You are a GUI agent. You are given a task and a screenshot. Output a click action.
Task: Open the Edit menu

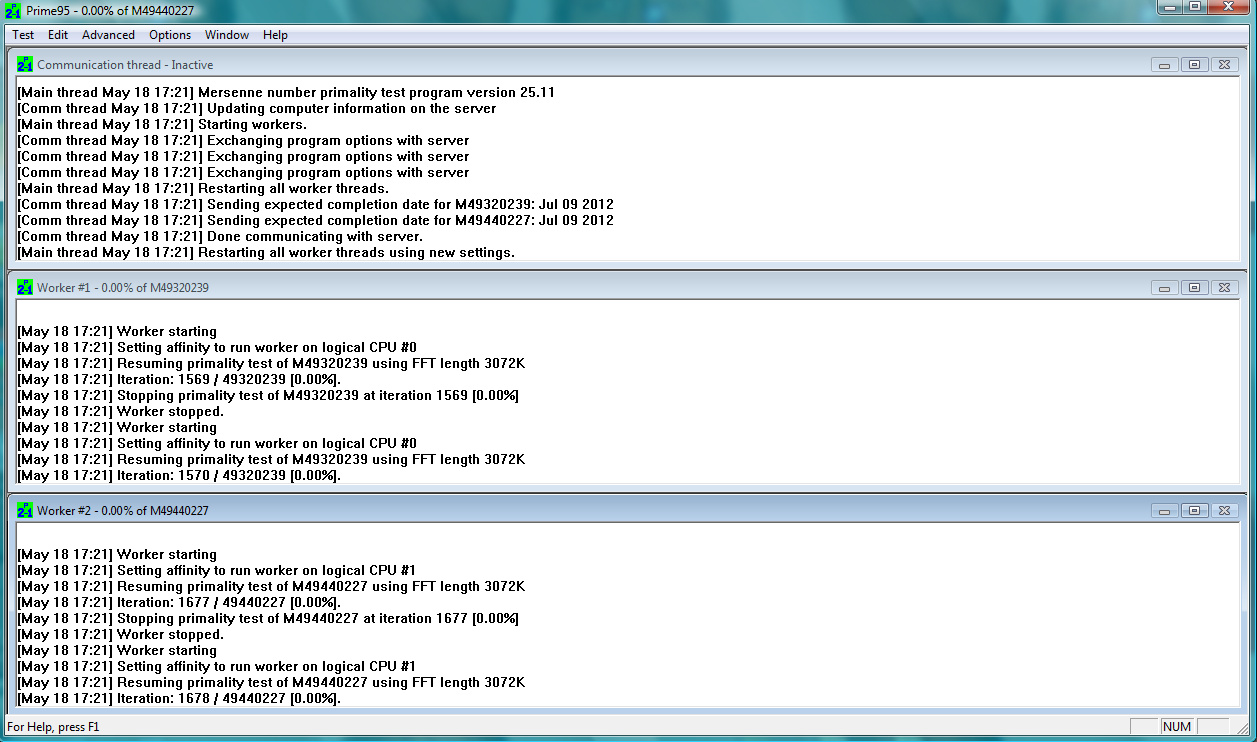pos(58,35)
